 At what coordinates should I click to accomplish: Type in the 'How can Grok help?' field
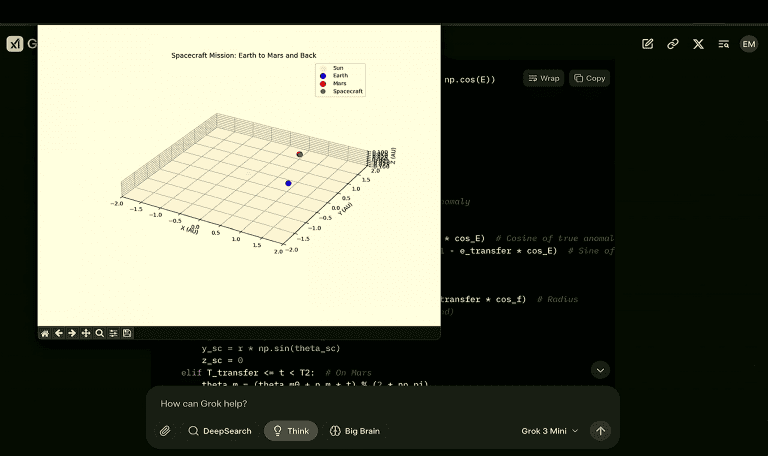380,404
